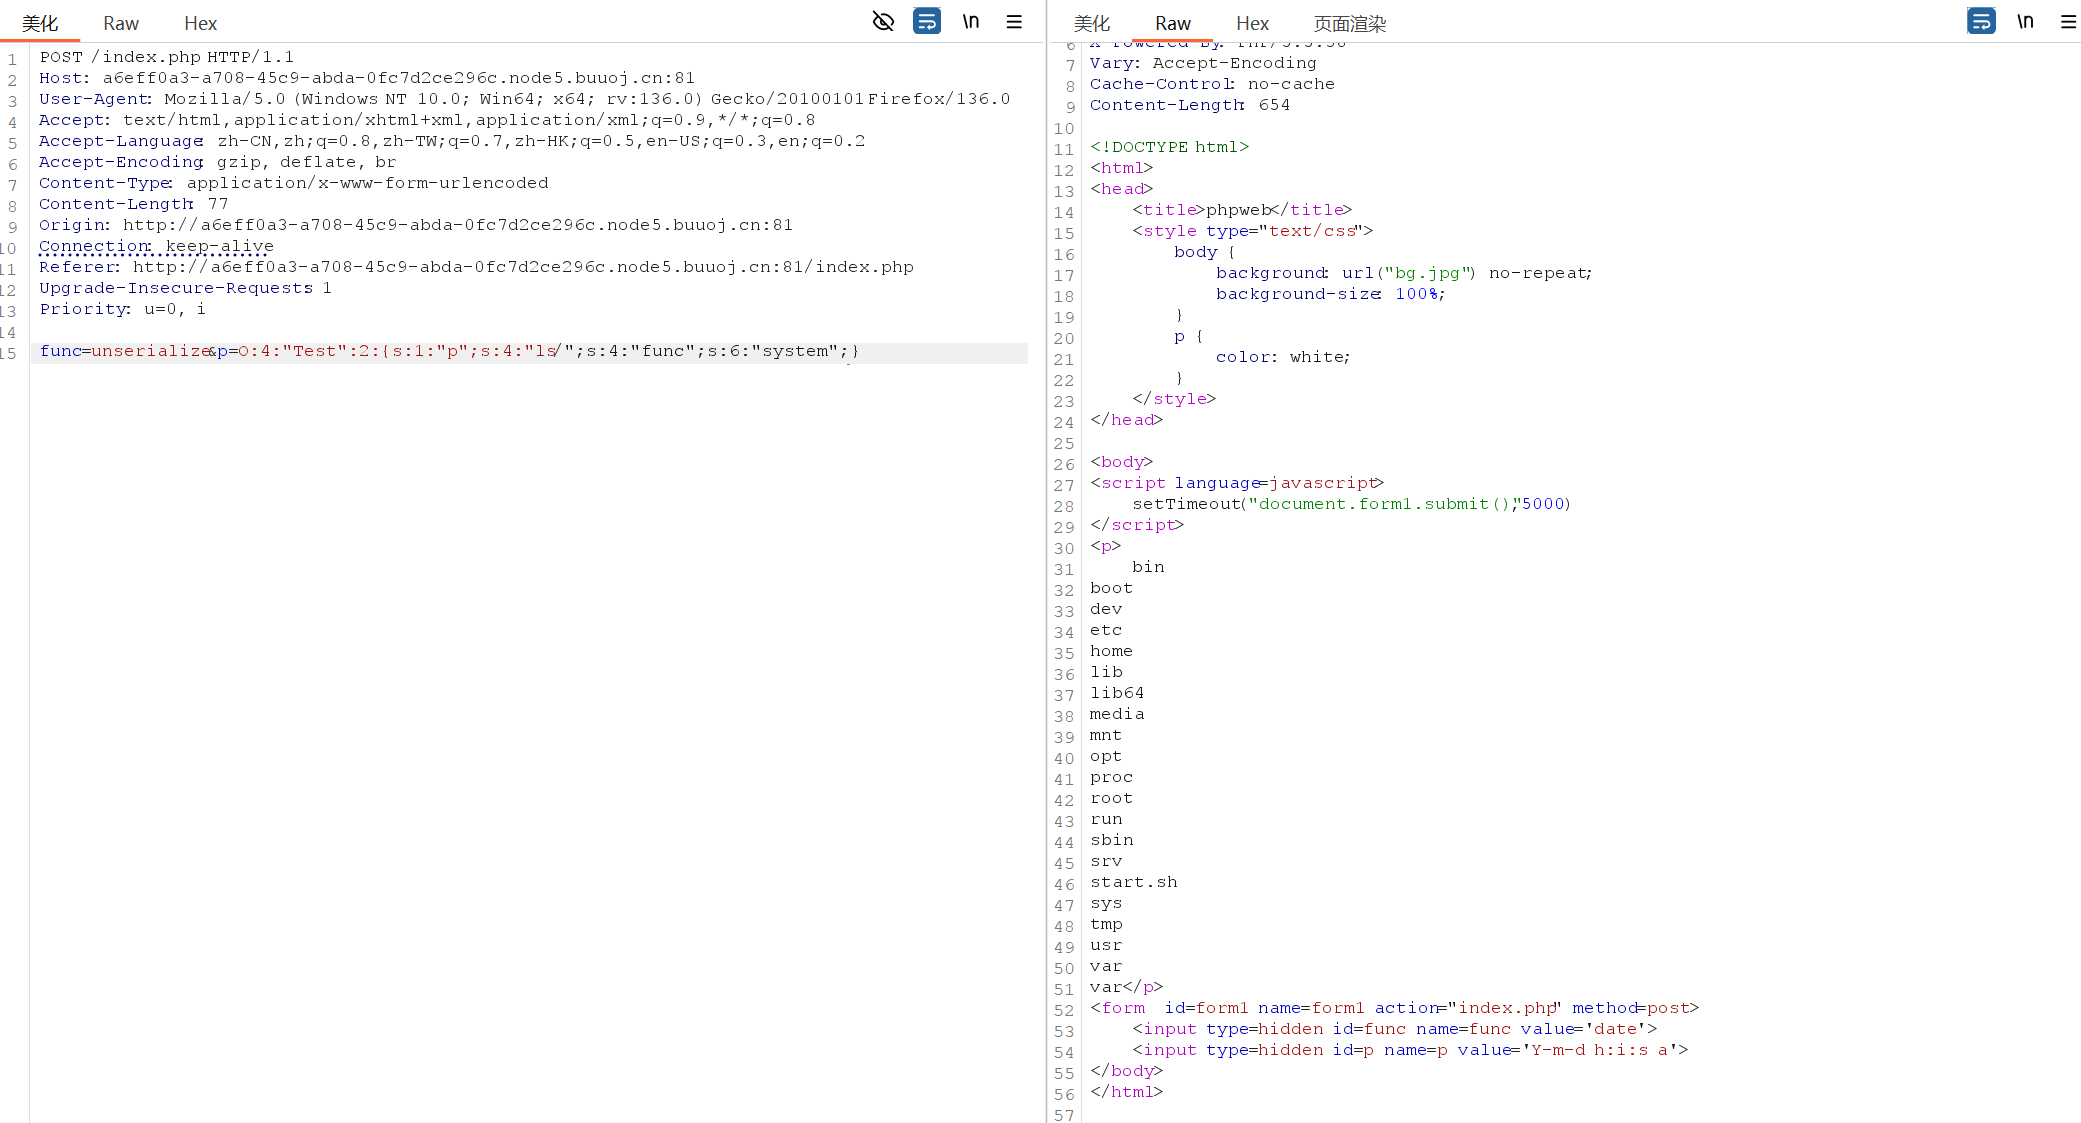2081x1123 pixels.
Task: Open request panel hamburger menu
Action: click(x=1014, y=21)
